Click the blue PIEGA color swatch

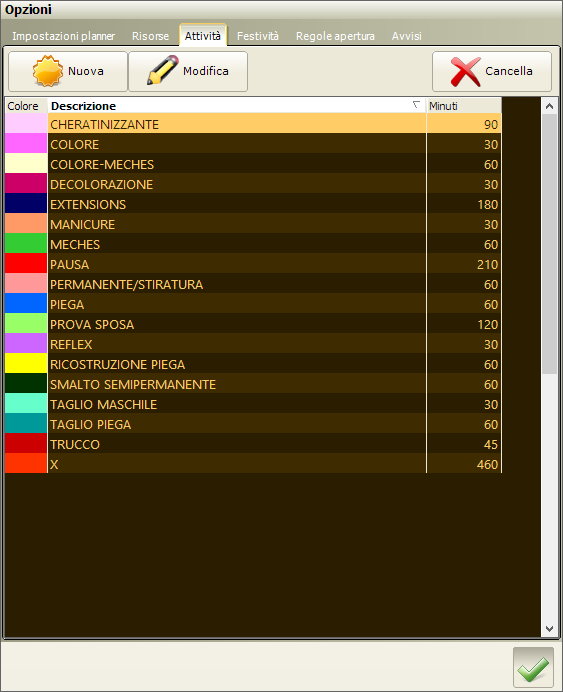26,304
